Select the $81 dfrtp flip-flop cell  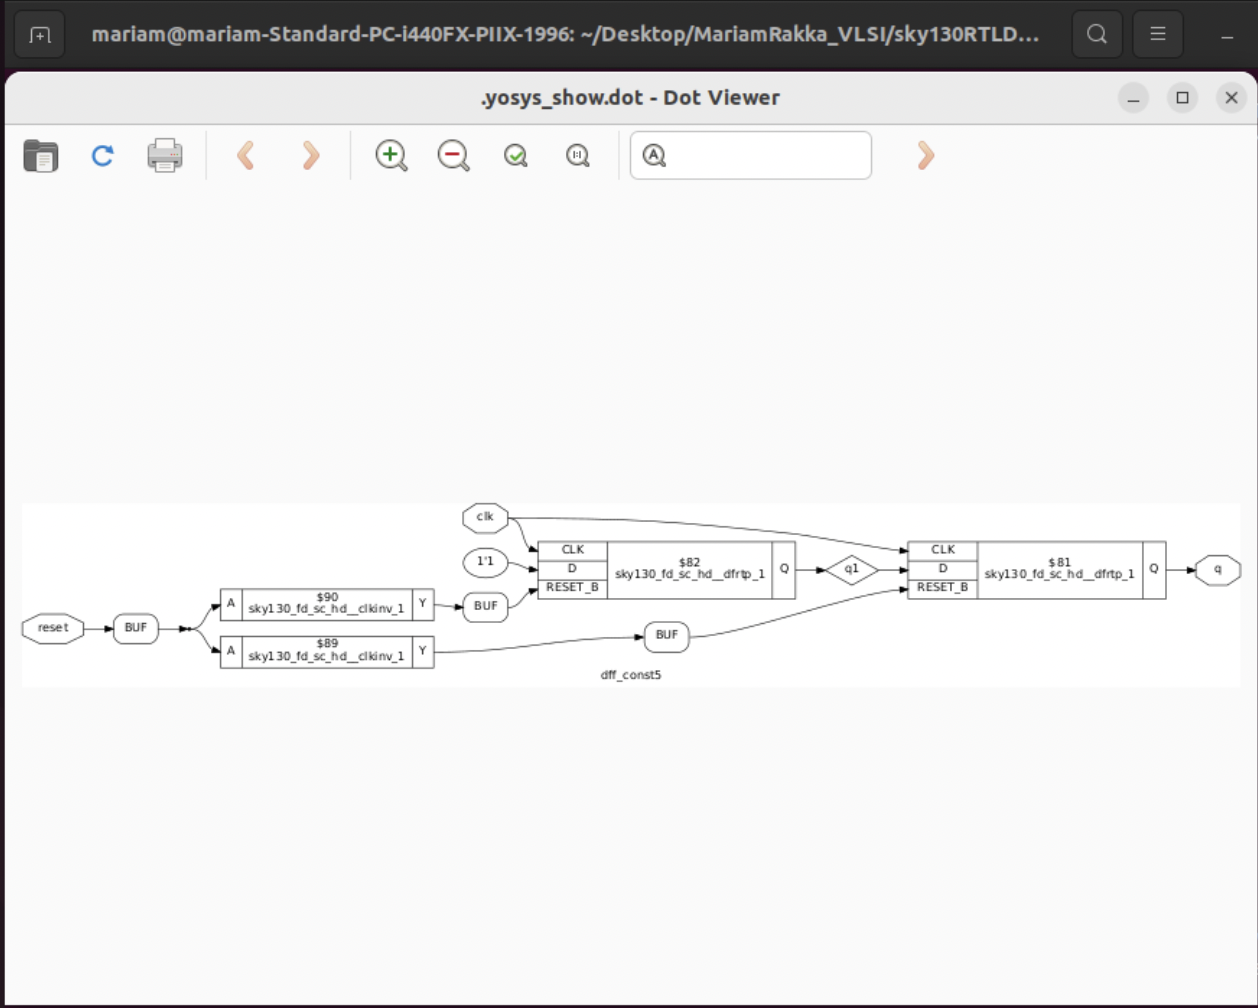coord(1059,568)
